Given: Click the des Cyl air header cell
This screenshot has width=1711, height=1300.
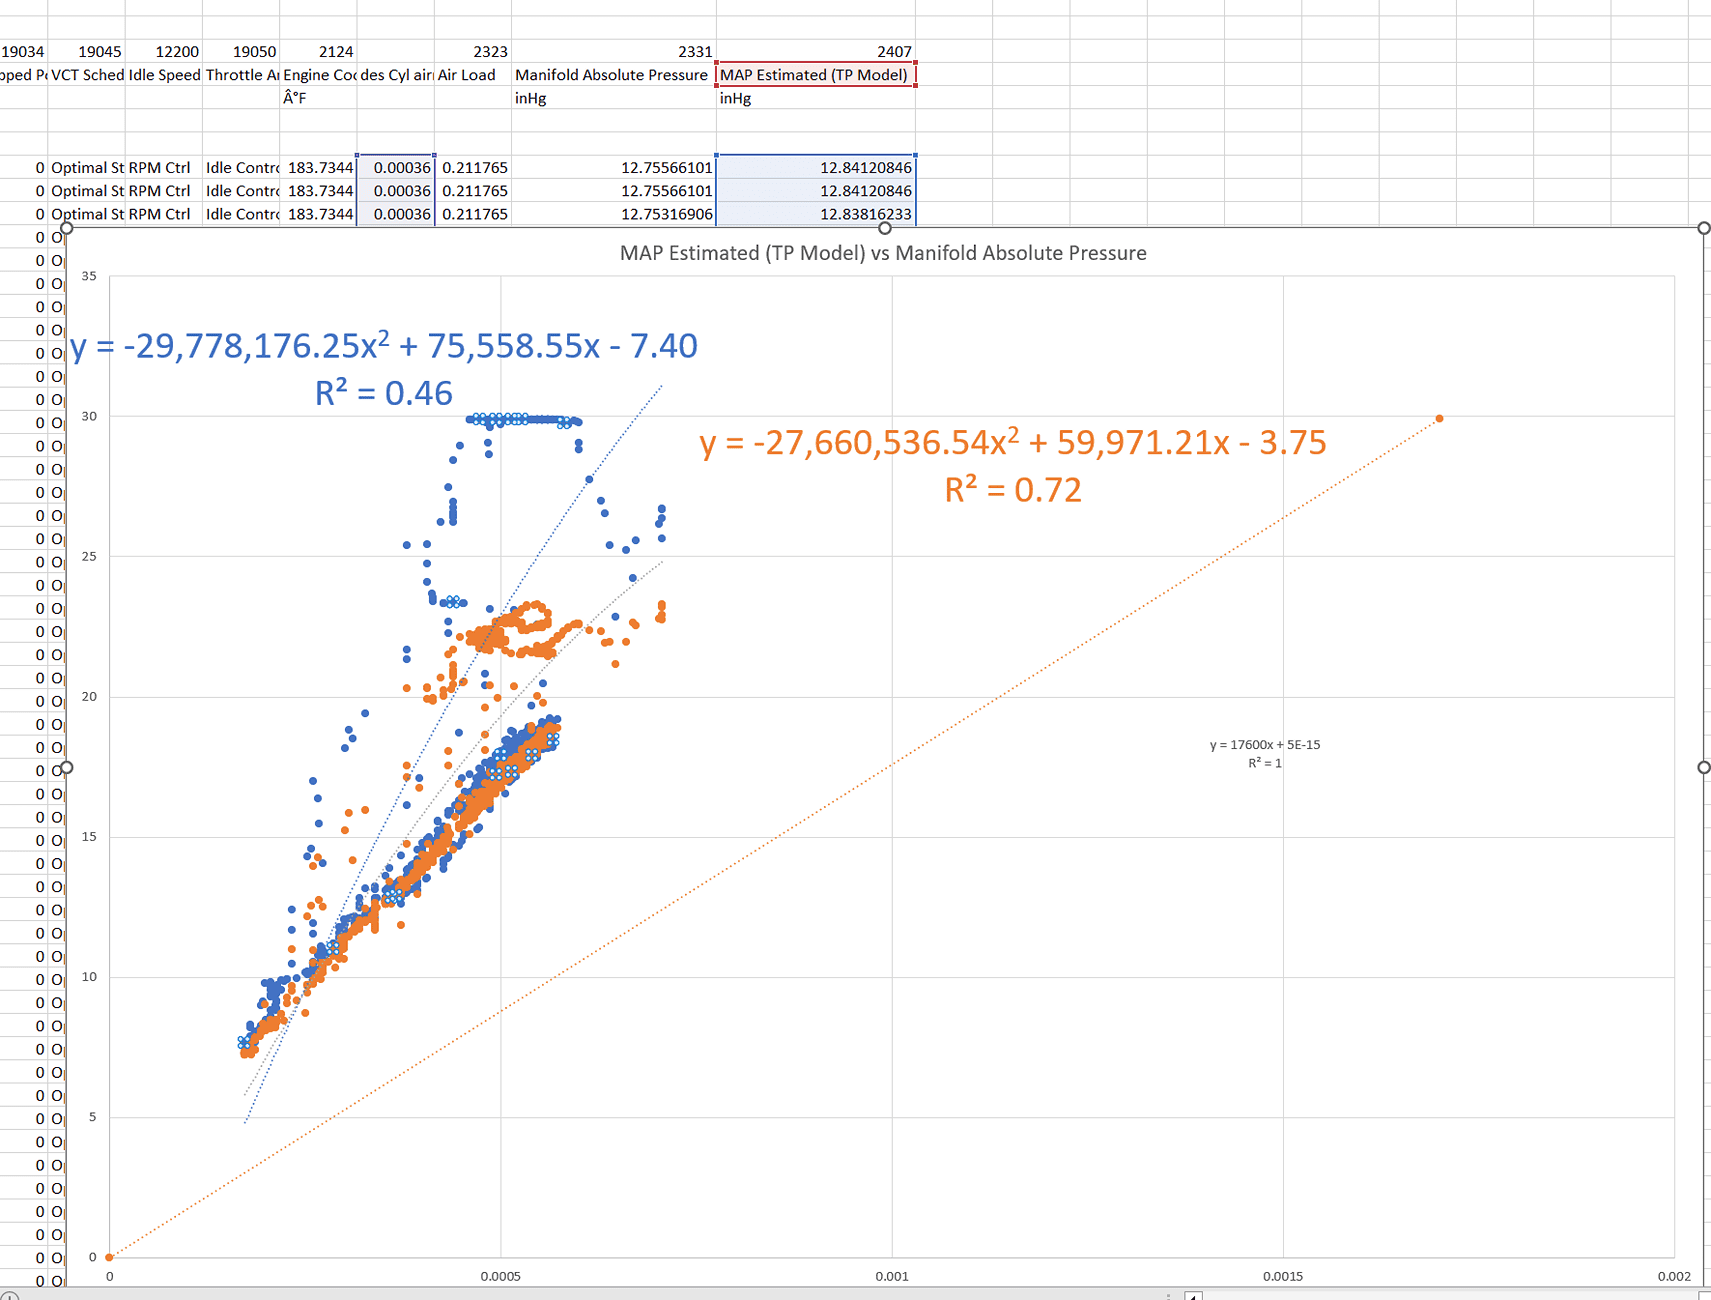Looking at the screenshot, I should pos(396,75).
